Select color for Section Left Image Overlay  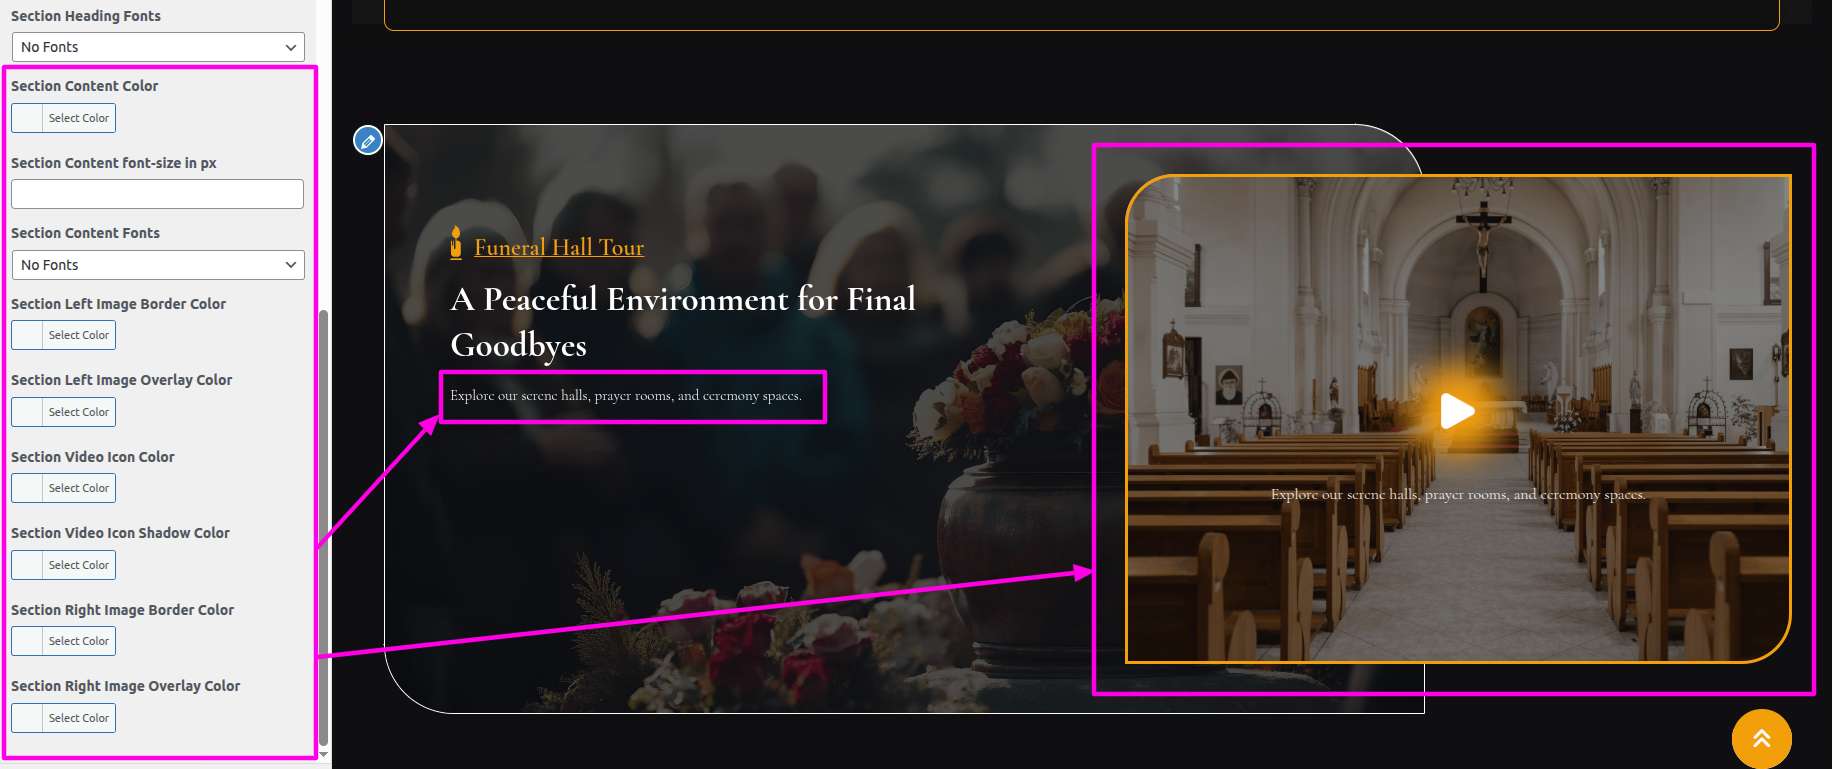tap(64, 412)
